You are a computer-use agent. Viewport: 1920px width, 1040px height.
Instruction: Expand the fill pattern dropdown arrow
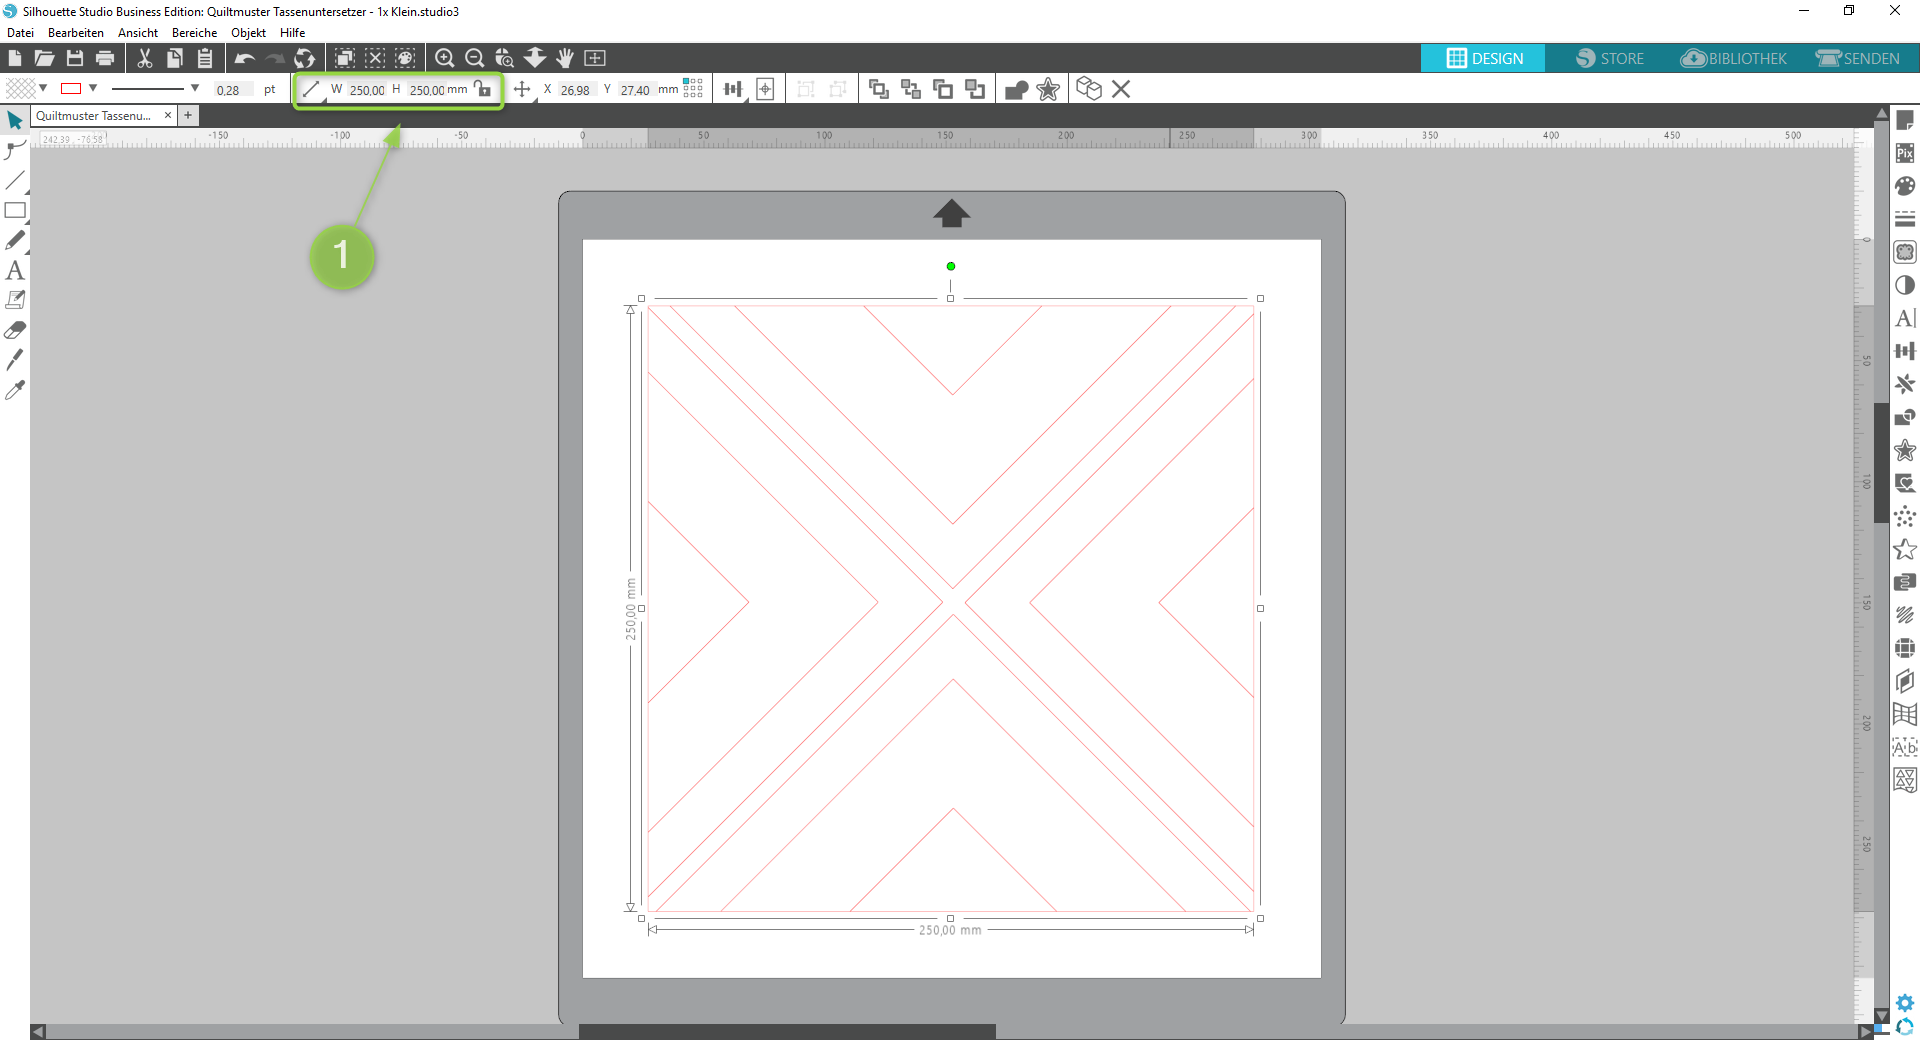pos(43,88)
